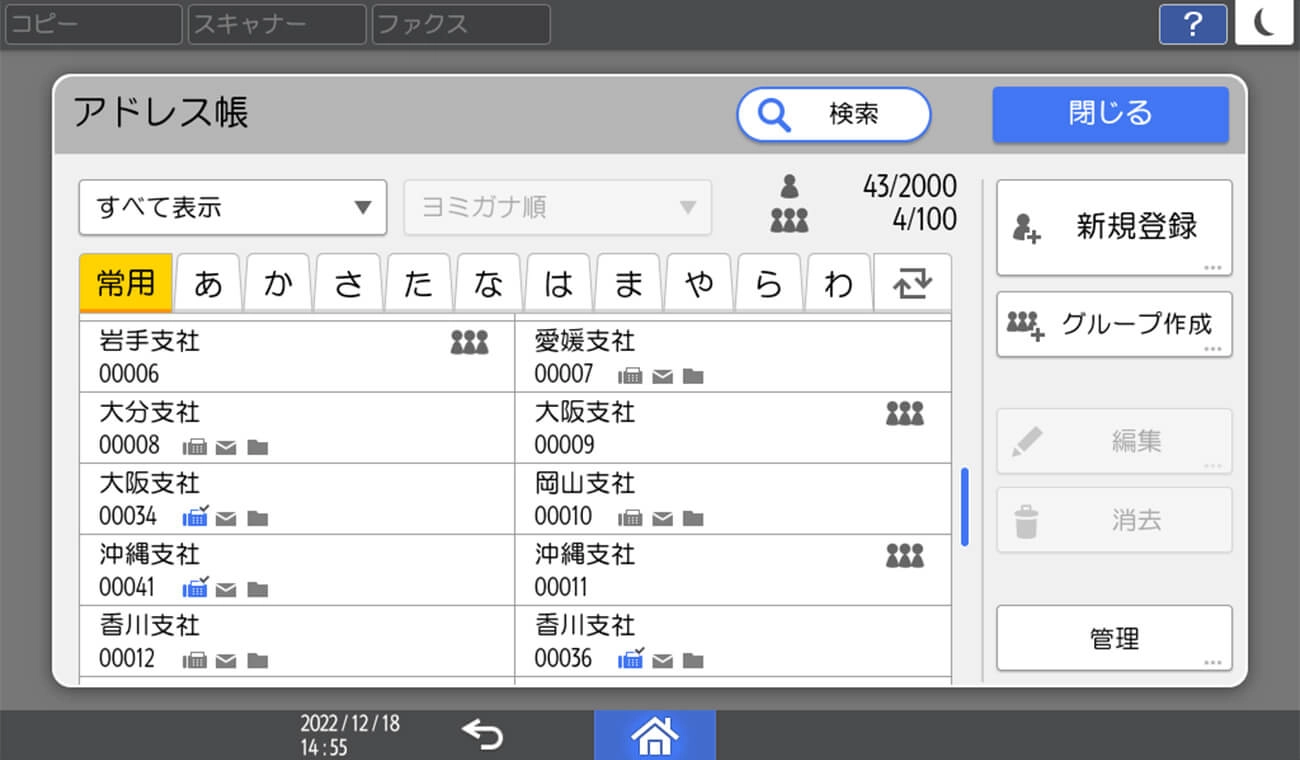Screen dimensions: 1300x760
Task: Click the help question mark button
Action: [1193, 24]
